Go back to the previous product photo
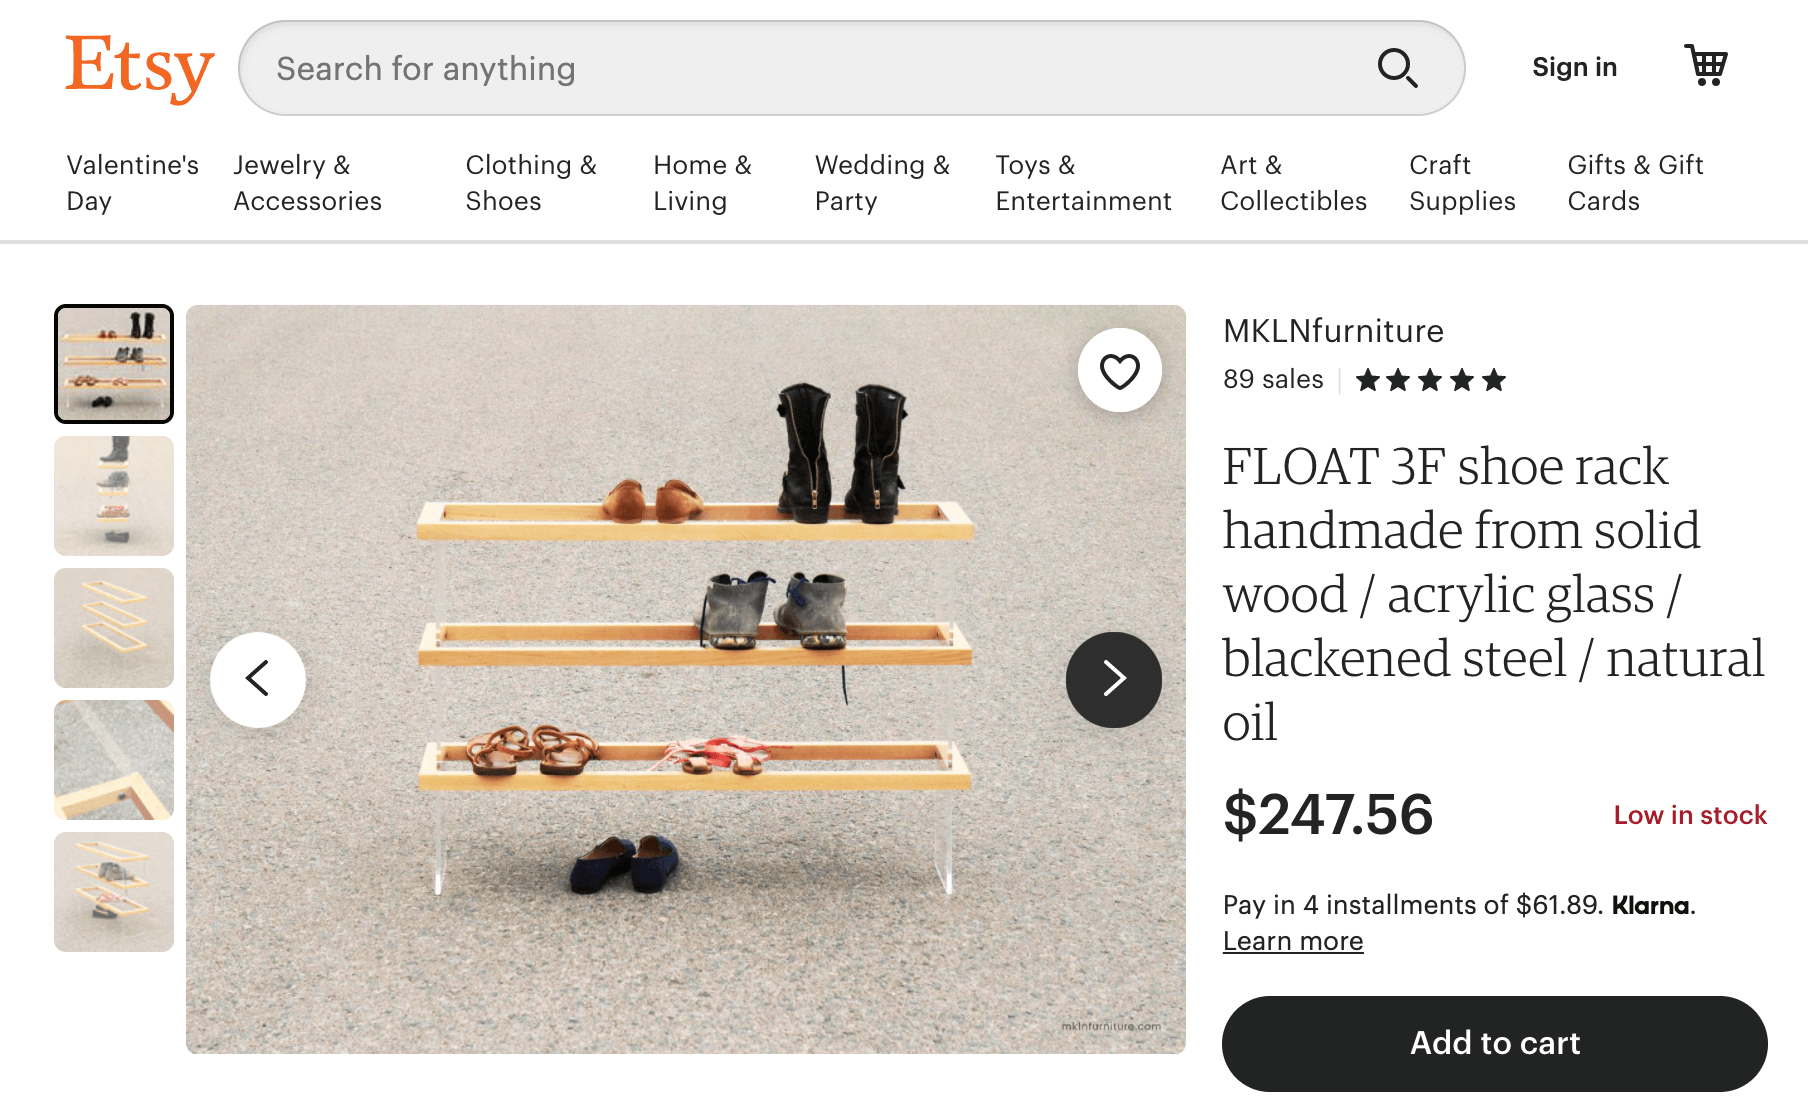The image size is (1808, 1118). 258,679
